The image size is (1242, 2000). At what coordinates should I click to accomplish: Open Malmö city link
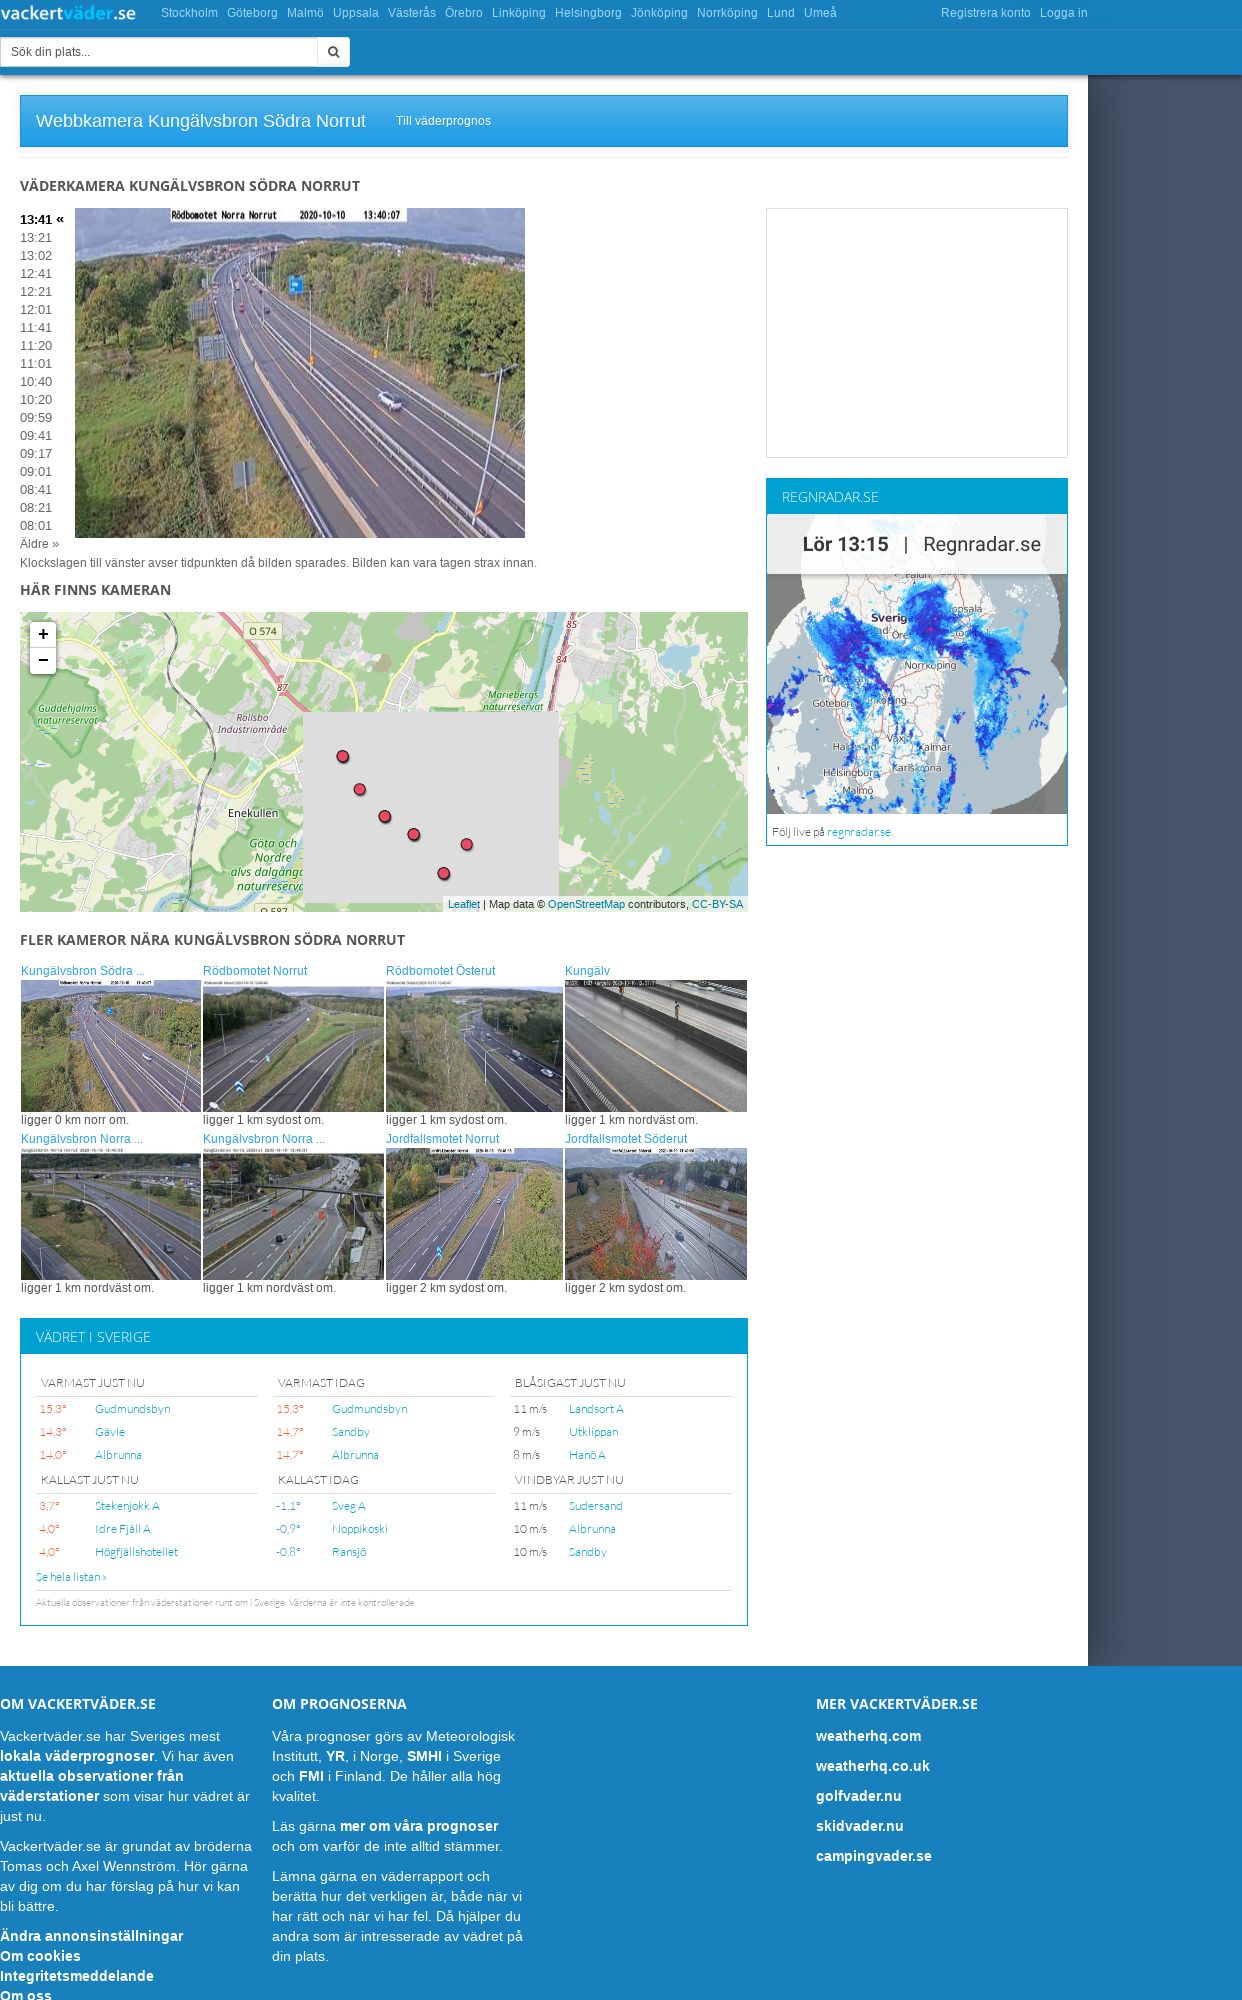(305, 13)
